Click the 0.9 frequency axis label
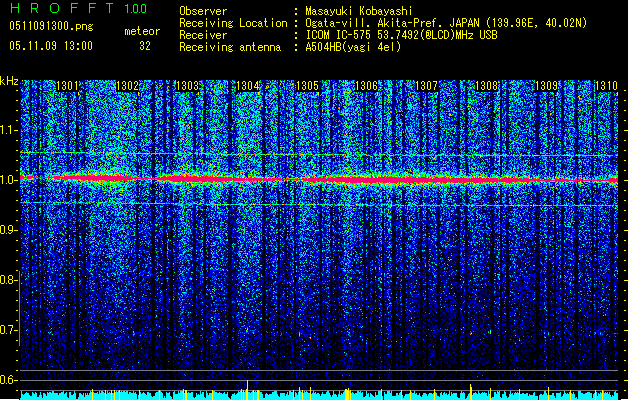 pyautogui.click(x=8, y=230)
